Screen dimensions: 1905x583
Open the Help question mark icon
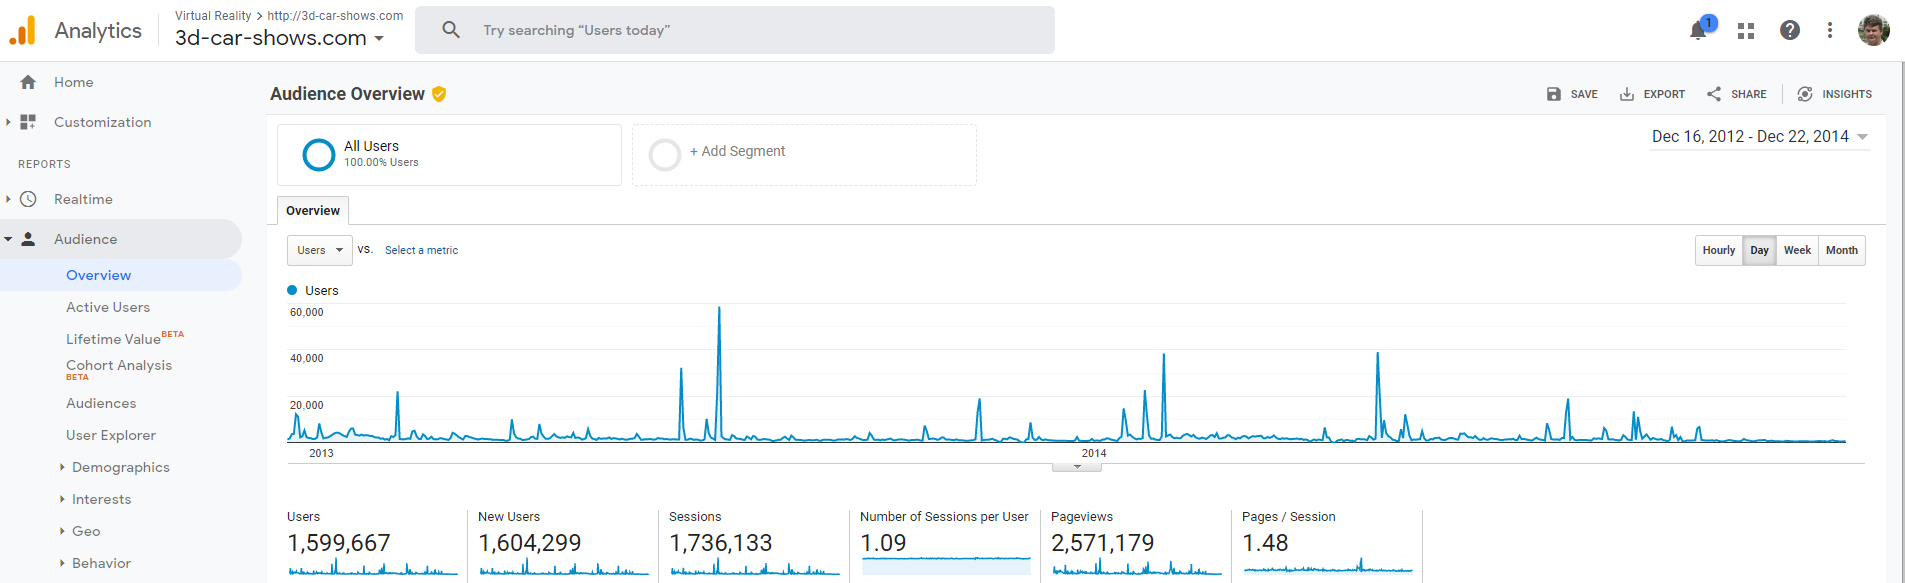click(x=1790, y=30)
